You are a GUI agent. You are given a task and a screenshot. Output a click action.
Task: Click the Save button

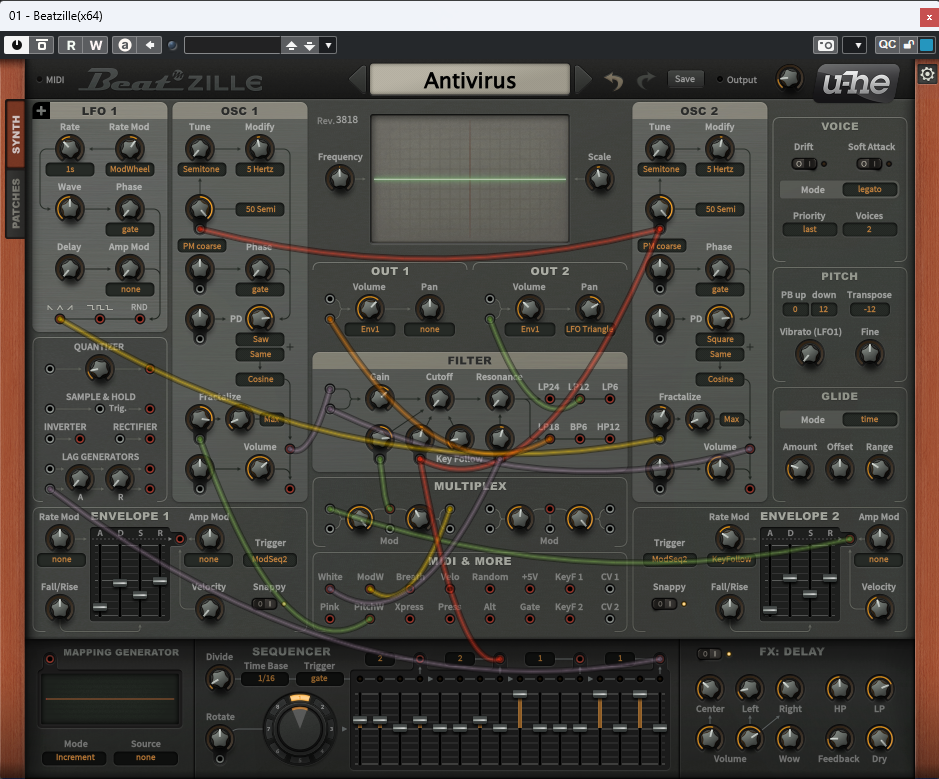point(685,79)
